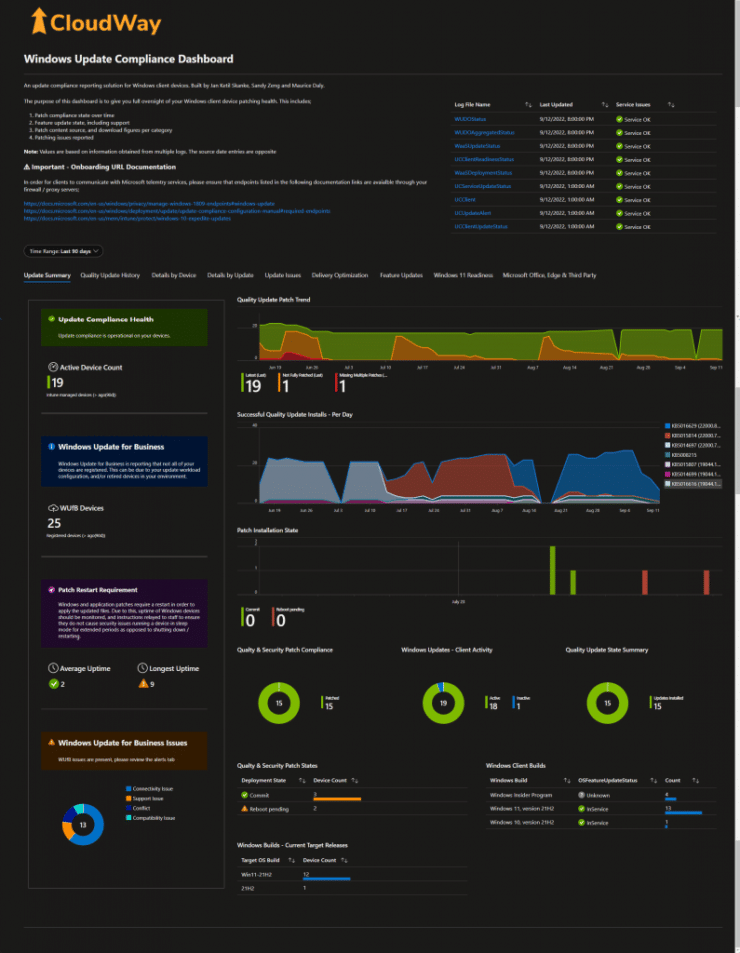The width and height of the screenshot is (740, 953).
Task: Click the Windows Insider Program build row
Action: point(601,795)
